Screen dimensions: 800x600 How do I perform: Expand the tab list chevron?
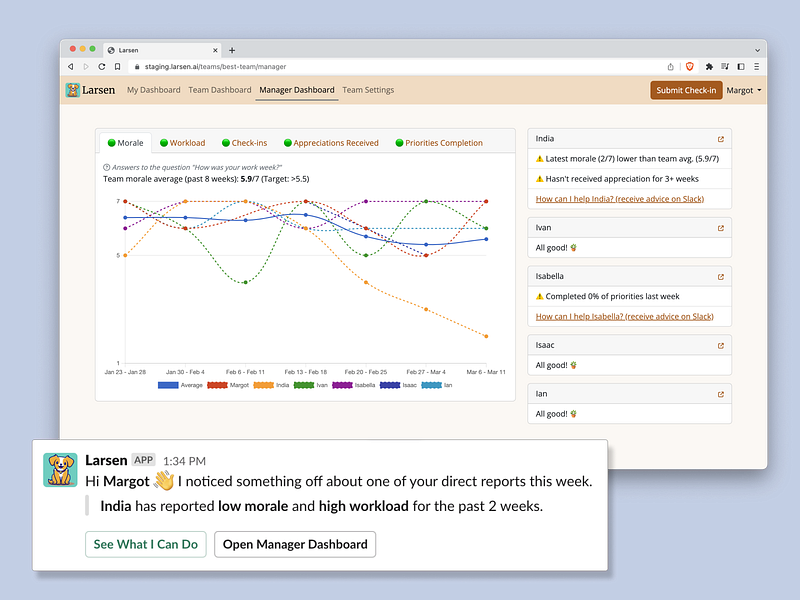pyautogui.click(x=757, y=50)
